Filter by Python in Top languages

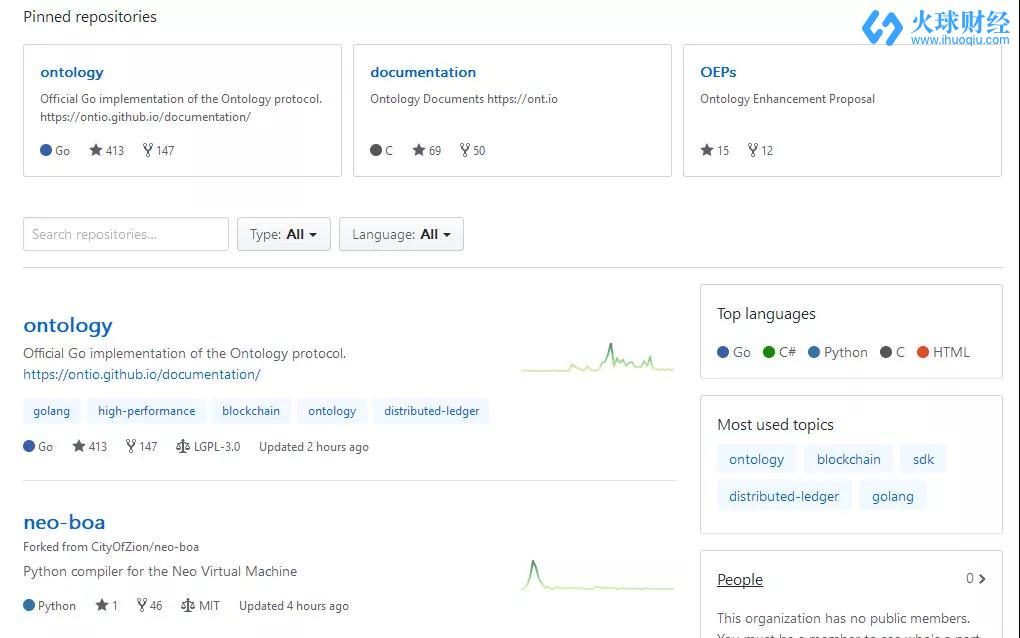point(838,352)
